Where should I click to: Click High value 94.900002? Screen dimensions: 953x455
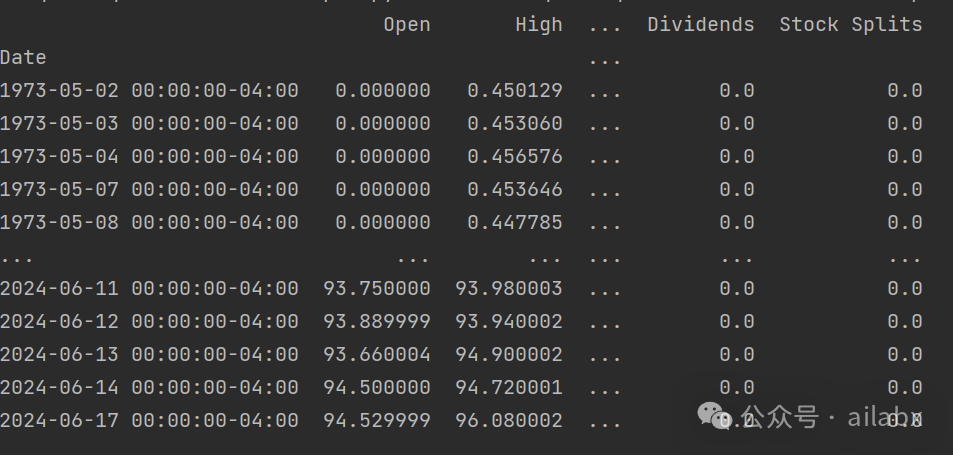click(x=509, y=354)
